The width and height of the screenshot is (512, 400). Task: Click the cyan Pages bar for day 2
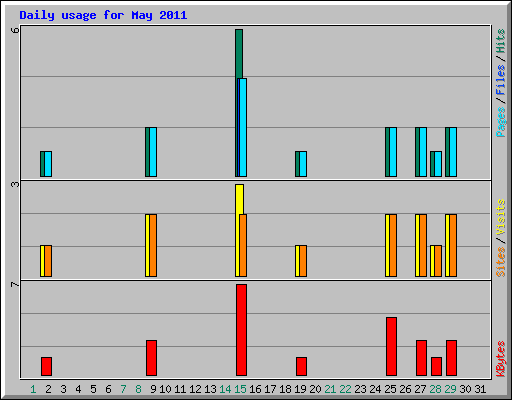48,164
